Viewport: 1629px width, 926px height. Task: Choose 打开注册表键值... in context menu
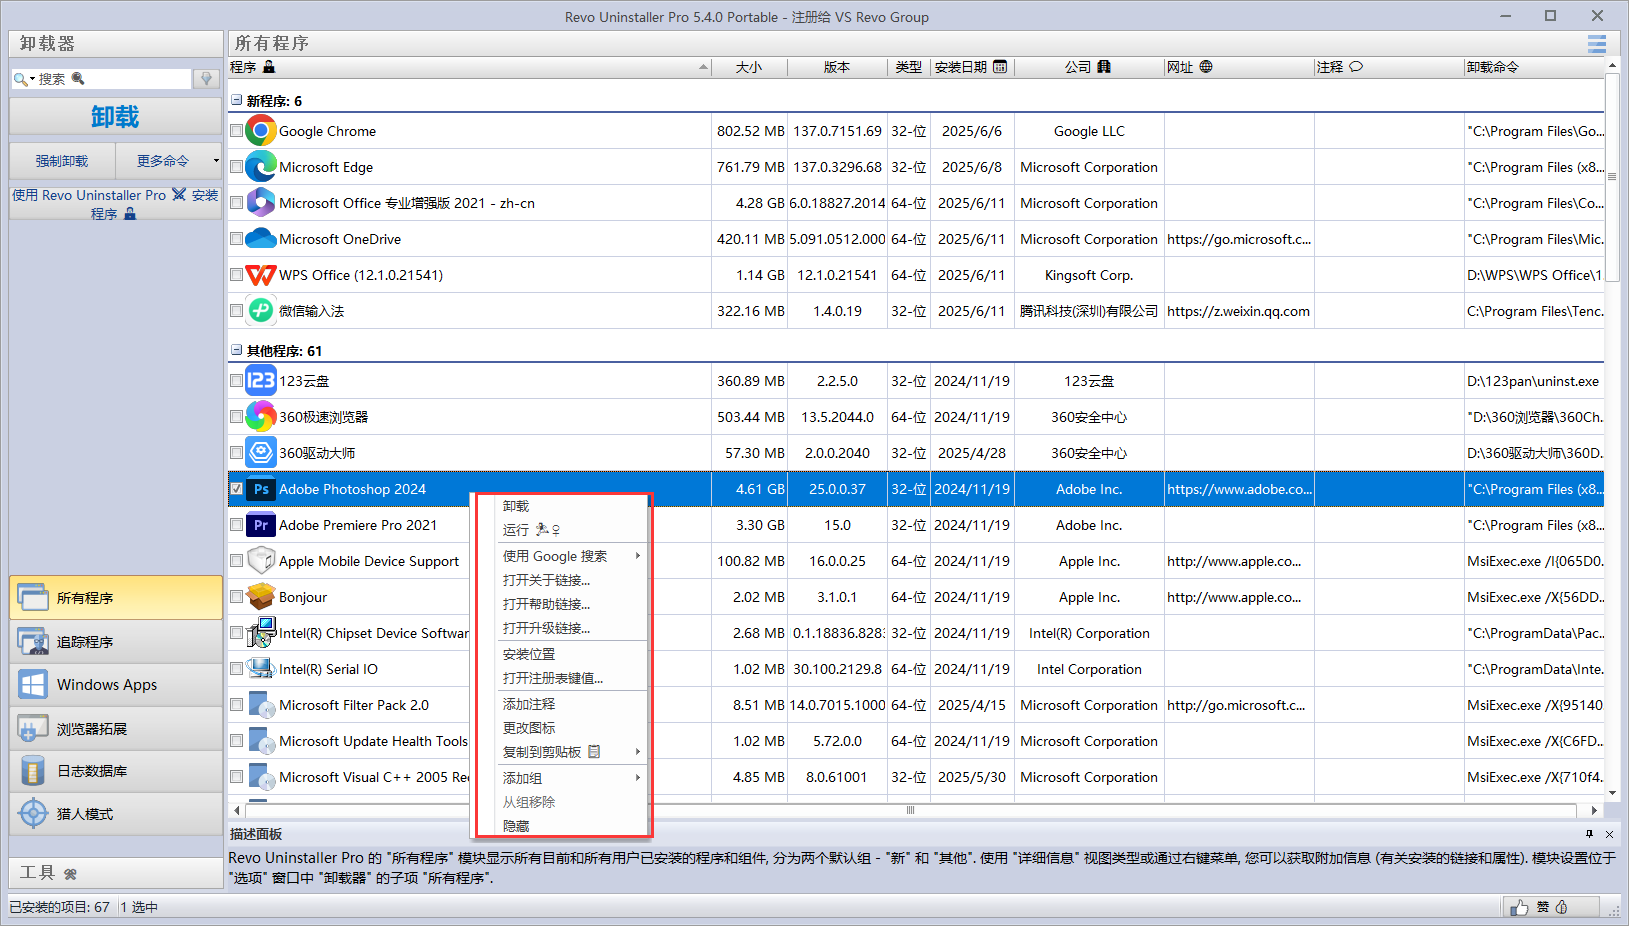coord(553,678)
